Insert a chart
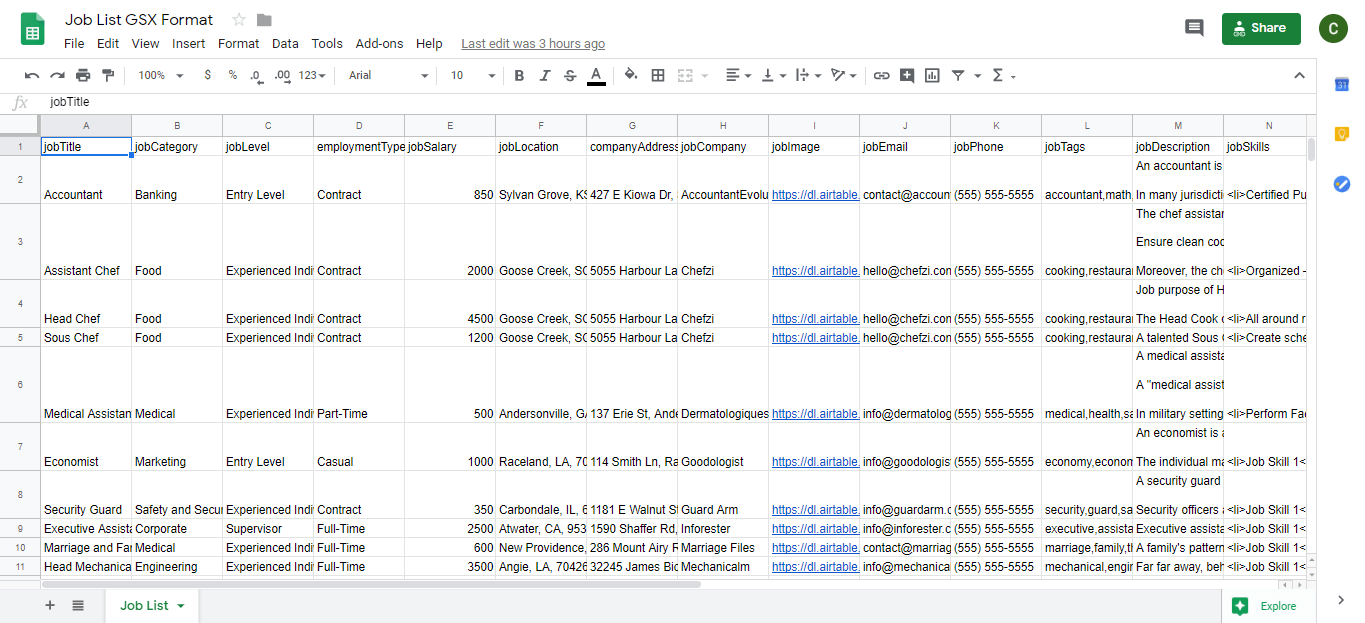 click(x=932, y=75)
